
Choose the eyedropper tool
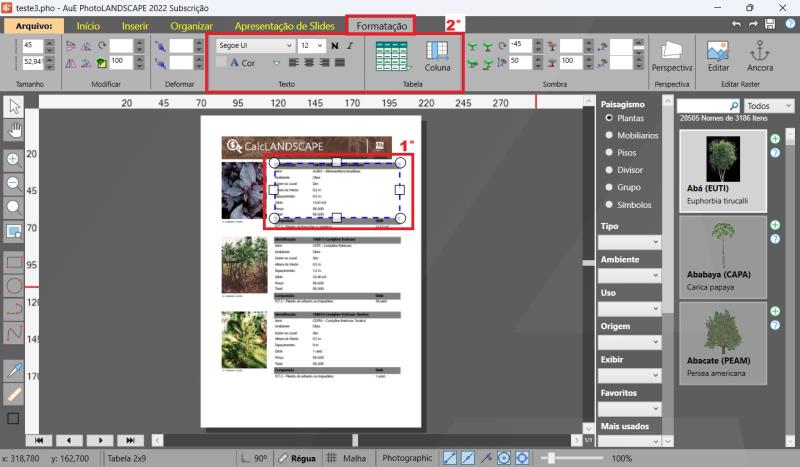click(14, 370)
